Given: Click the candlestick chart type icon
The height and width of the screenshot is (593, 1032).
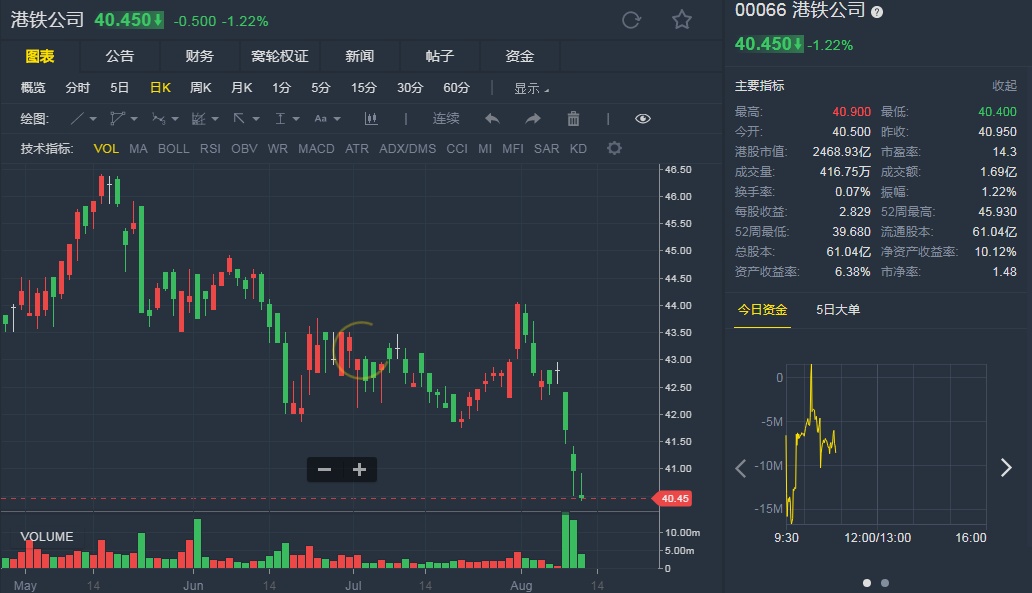Looking at the screenshot, I should [x=371, y=118].
